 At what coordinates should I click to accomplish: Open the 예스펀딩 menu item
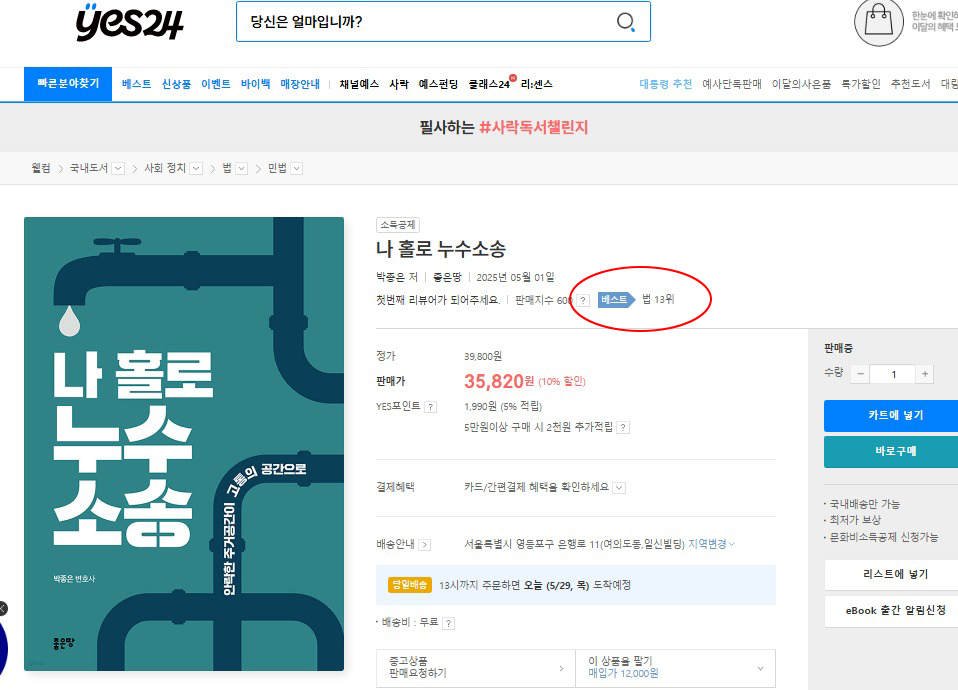point(438,84)
